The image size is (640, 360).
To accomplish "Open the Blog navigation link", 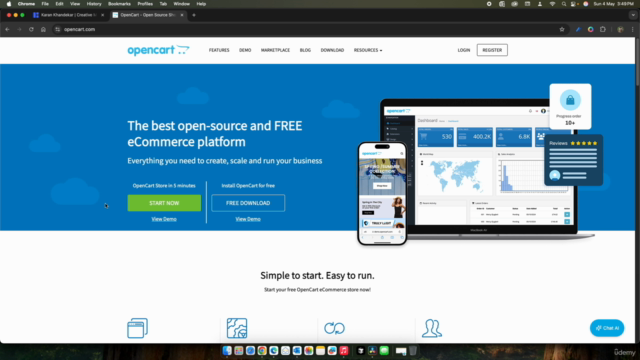I will coord(305,50).
